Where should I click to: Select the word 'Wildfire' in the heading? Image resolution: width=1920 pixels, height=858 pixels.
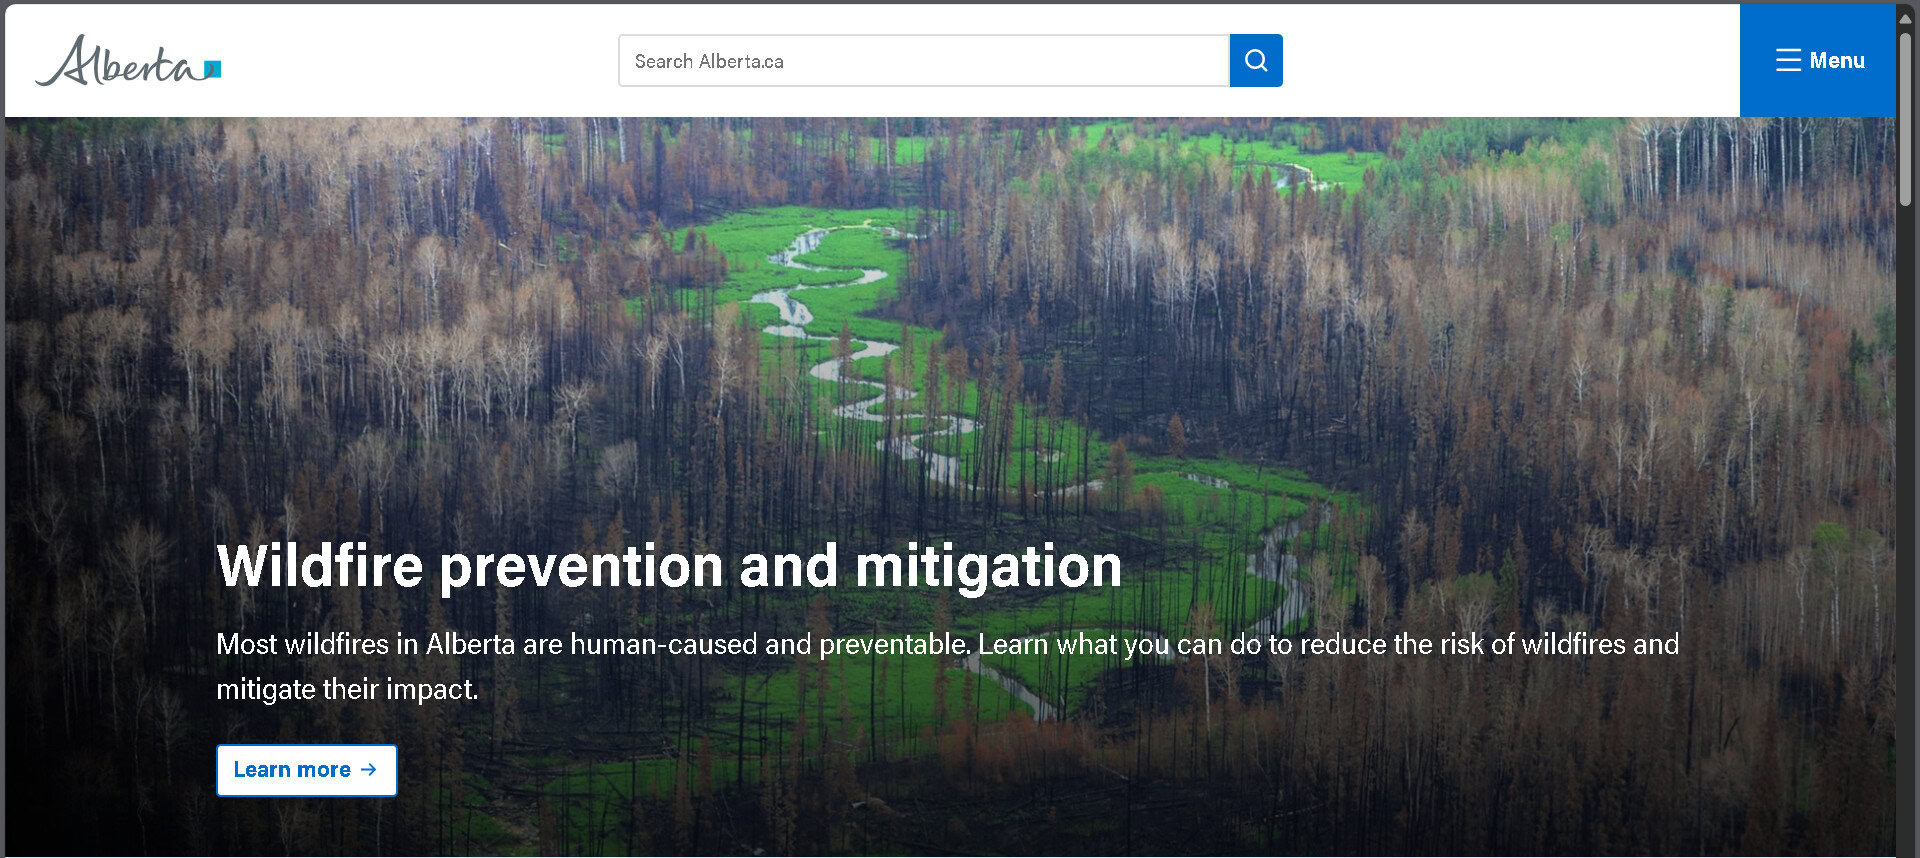coord(320,566)
